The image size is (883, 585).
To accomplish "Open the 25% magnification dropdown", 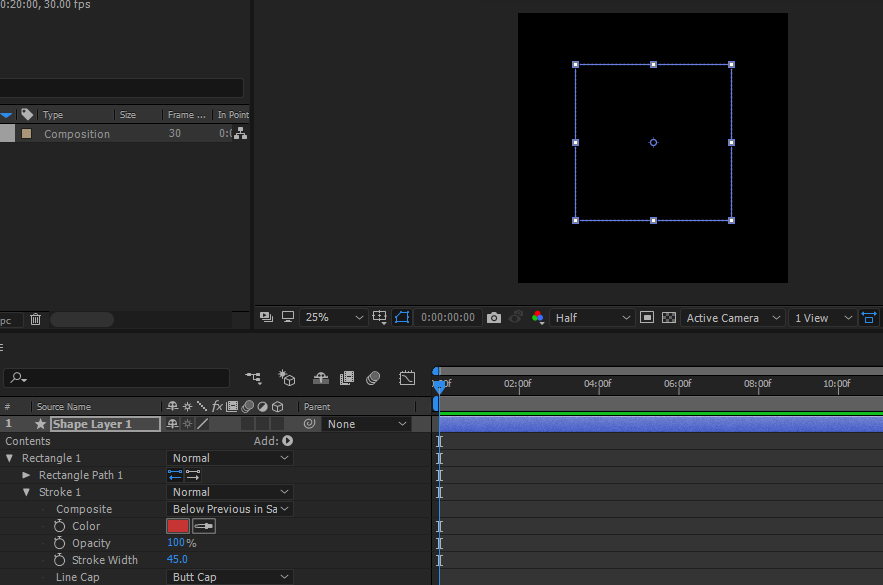I will (x=333, y=318).
